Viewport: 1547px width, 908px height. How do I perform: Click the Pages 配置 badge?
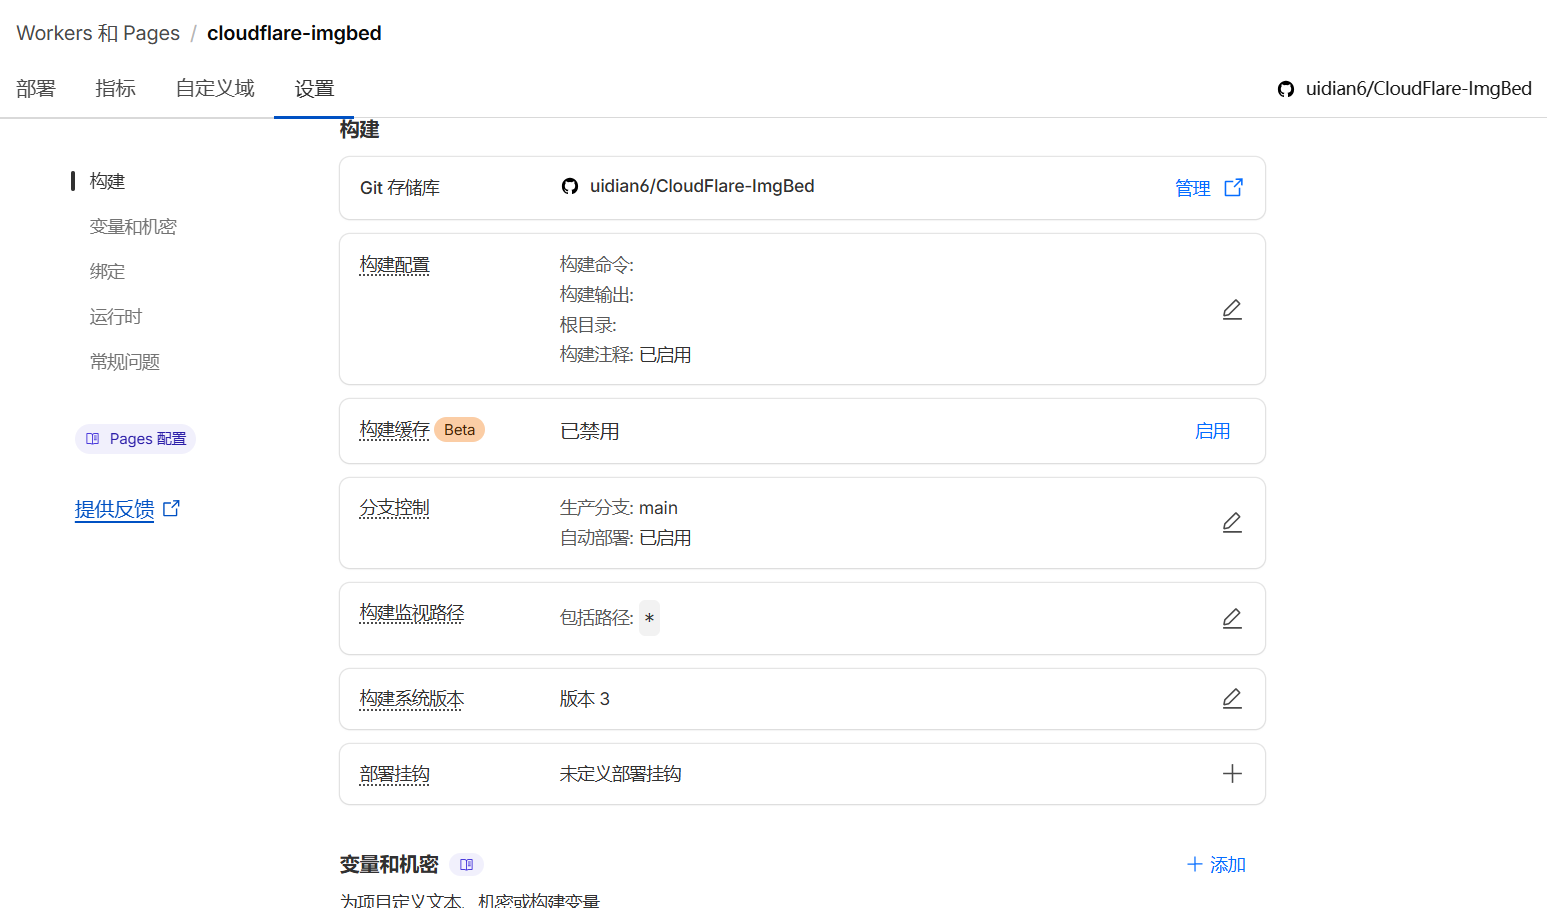[136, 439]
